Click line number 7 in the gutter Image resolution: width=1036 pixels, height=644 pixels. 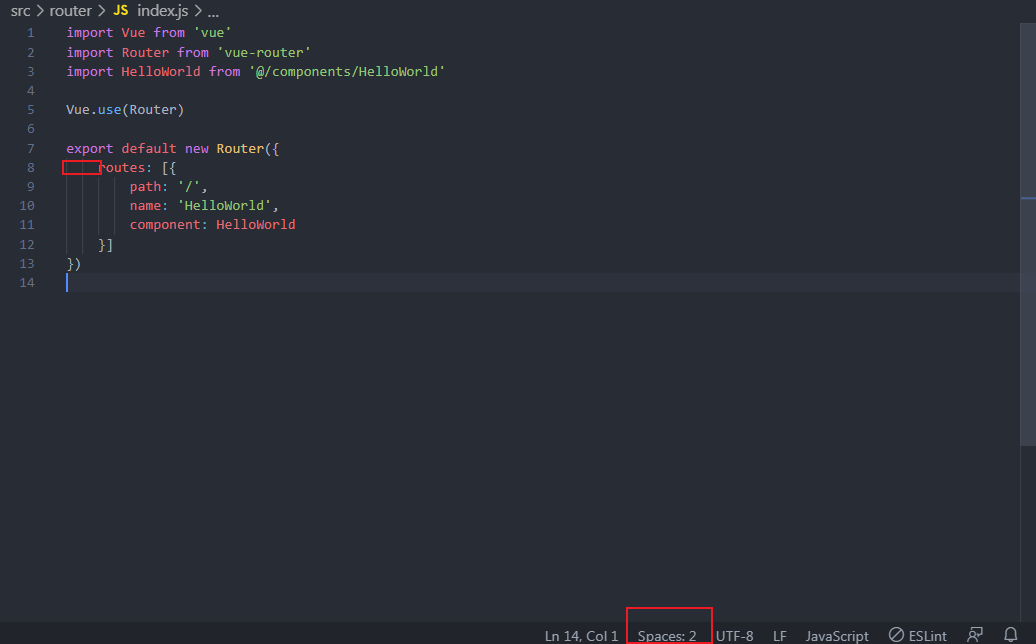pyautogui.click(x=30, y=149)
